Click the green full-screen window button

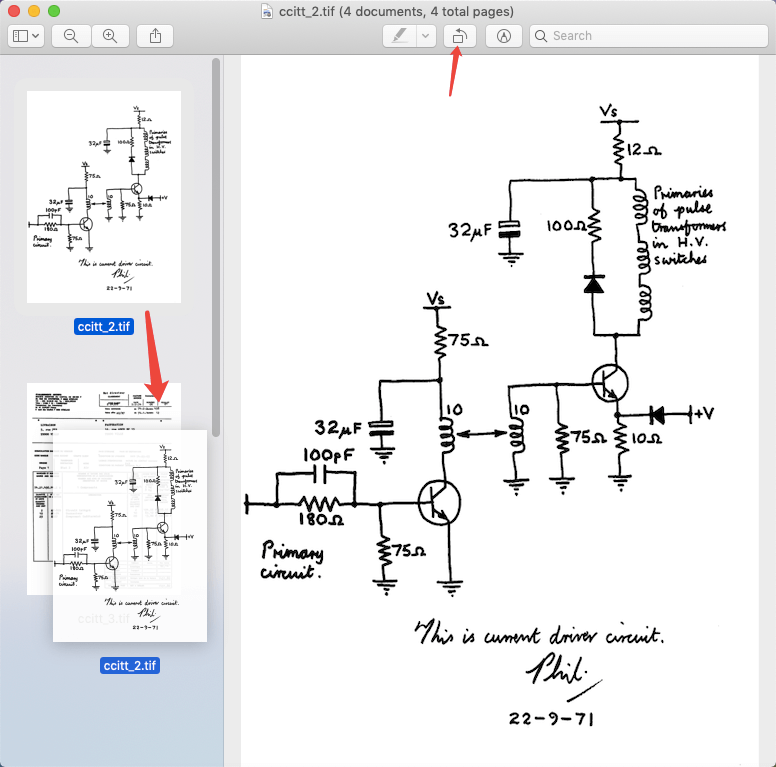pyautogui.click(x=54, y=11)
